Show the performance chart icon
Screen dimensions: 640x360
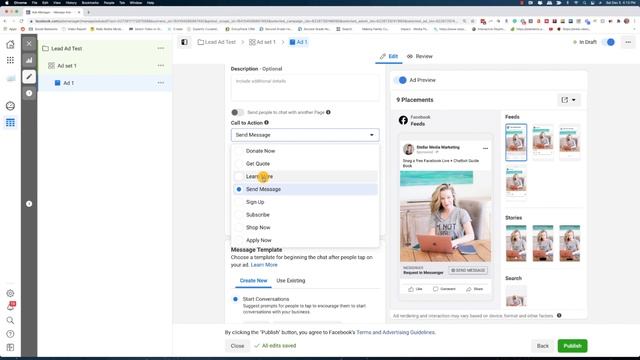tap(29, 60)
